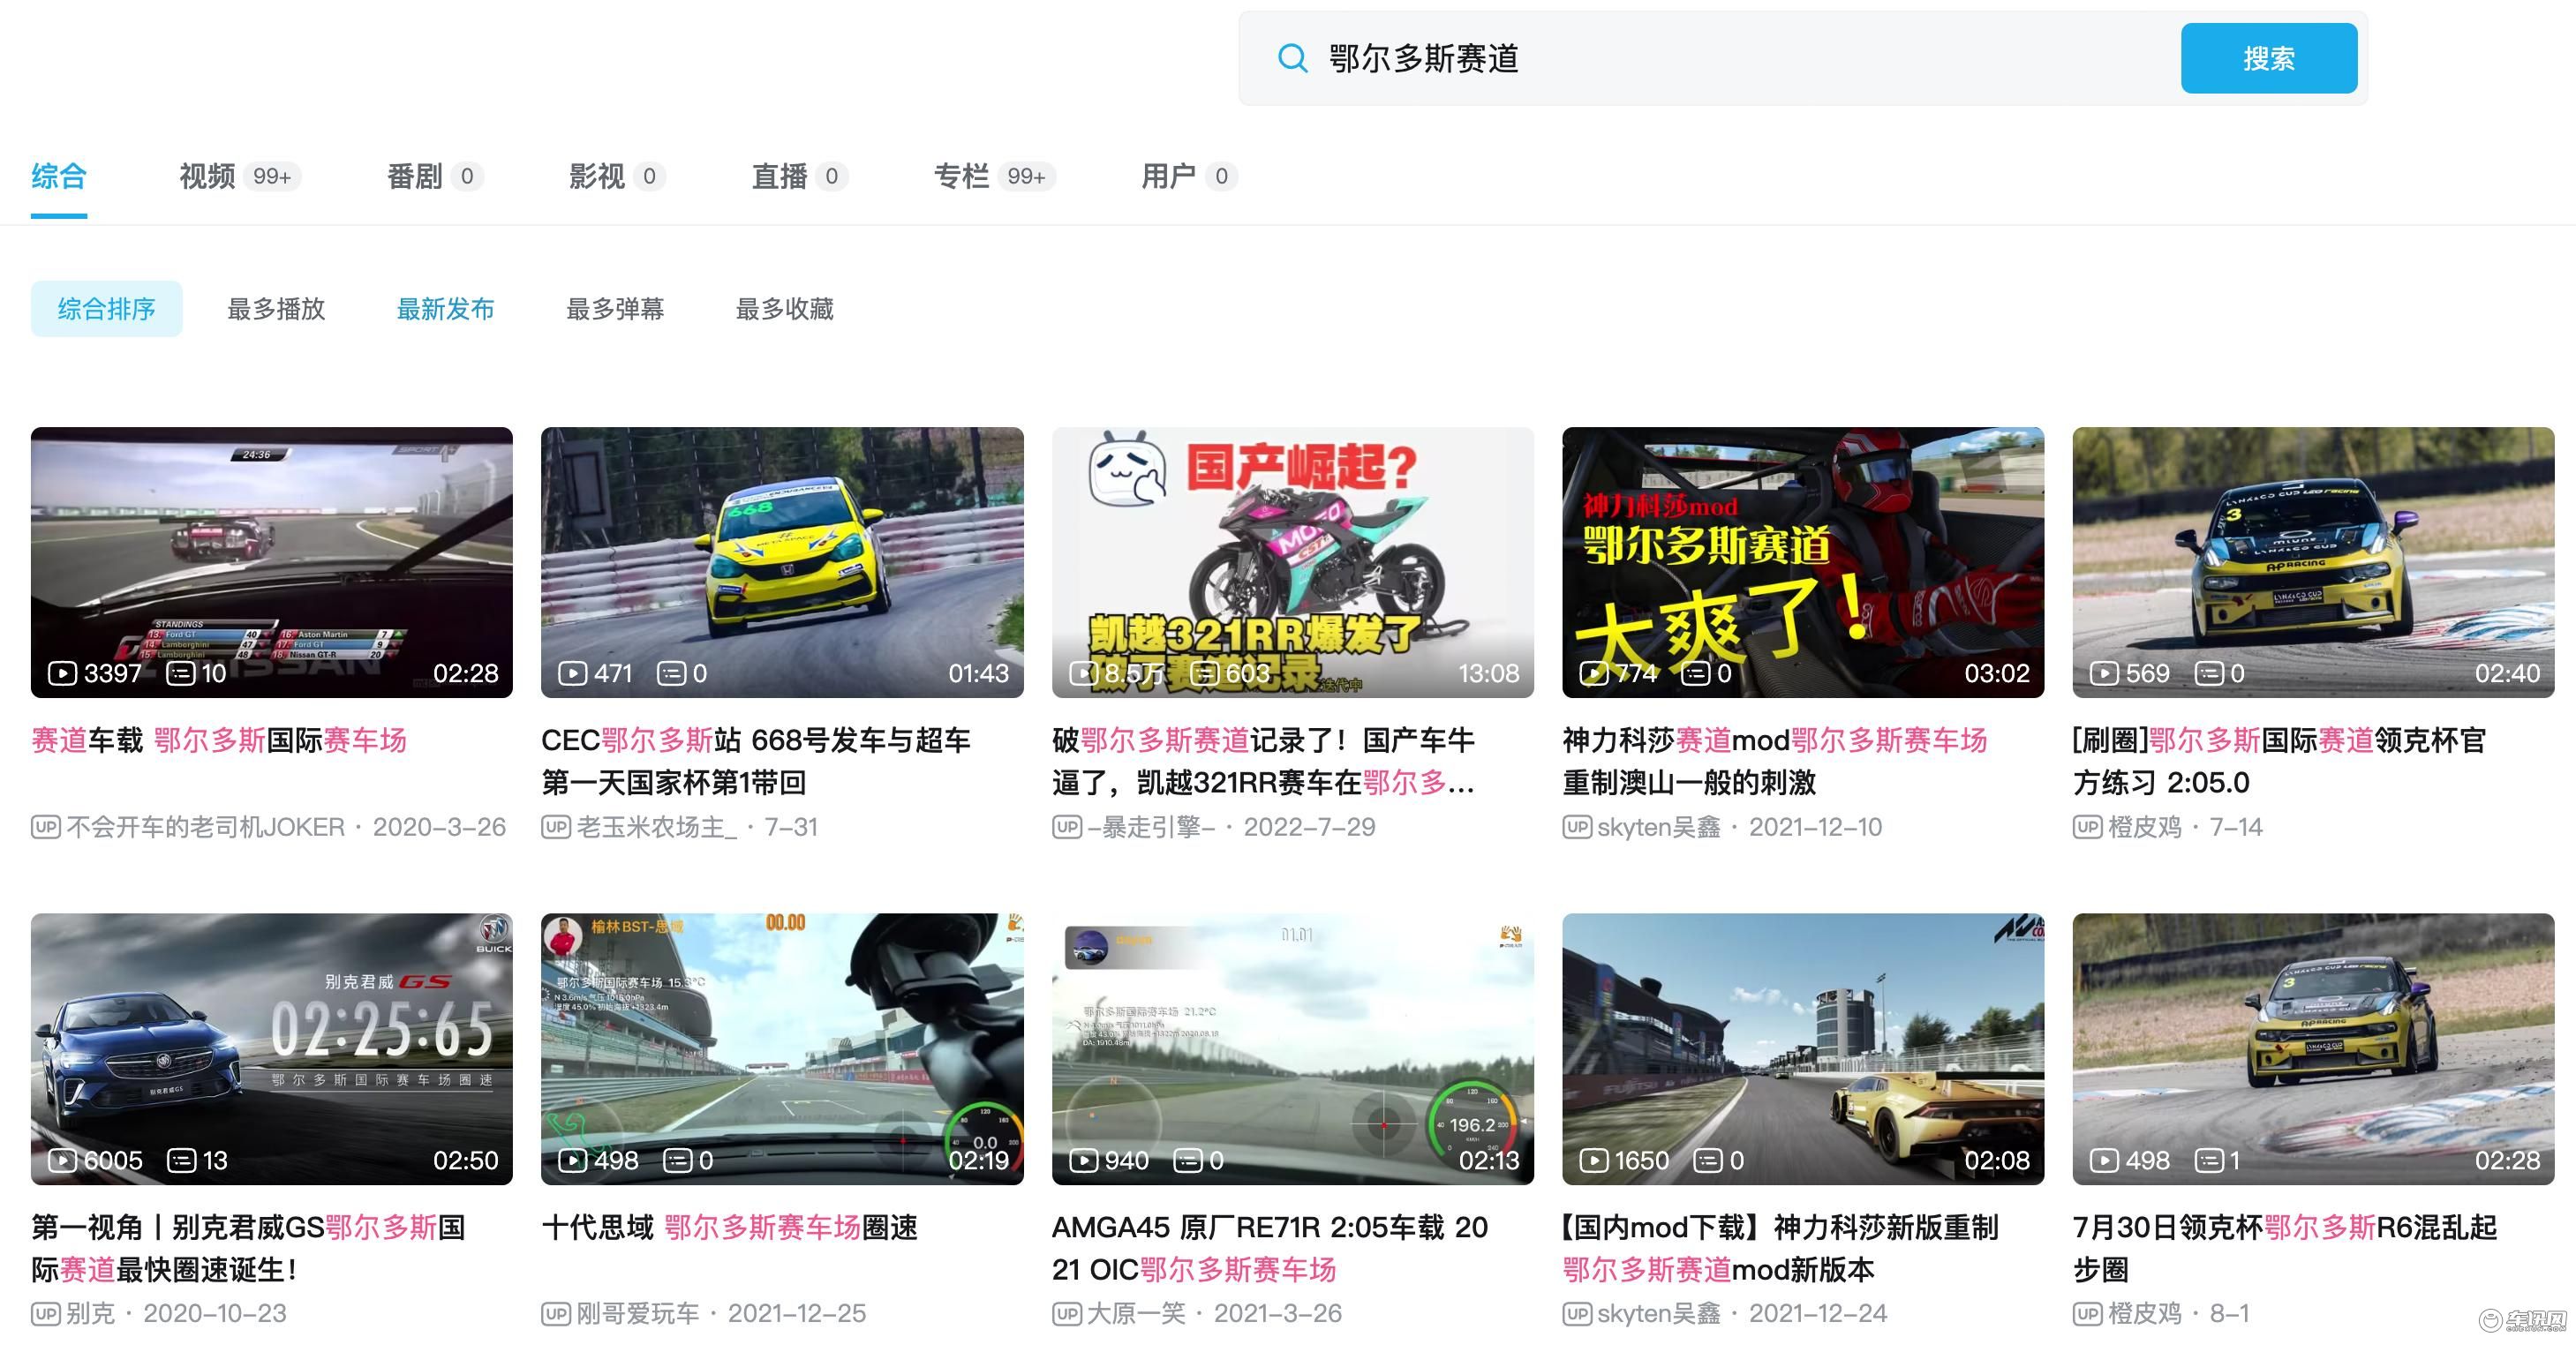
Task: Select the 综合 tab
Action: coord(59,176)
